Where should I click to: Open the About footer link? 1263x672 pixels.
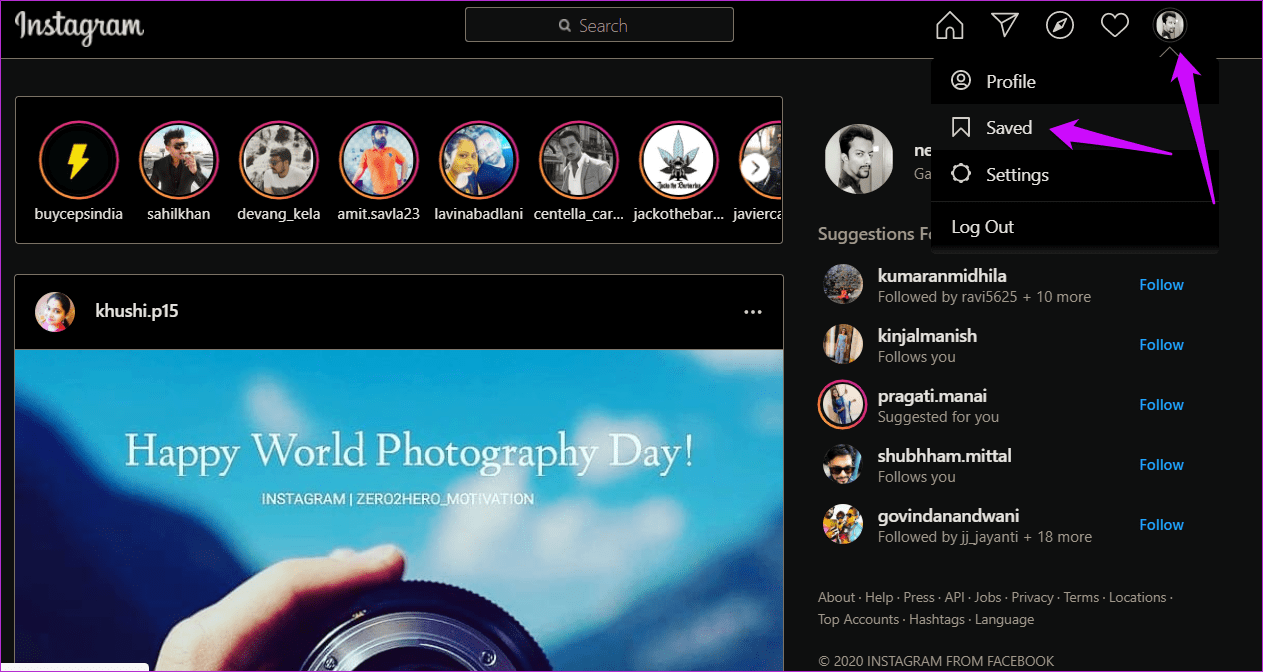click(836, 597)
